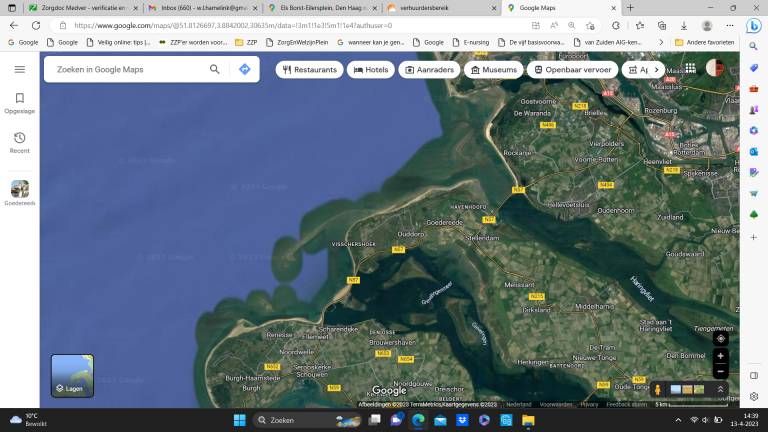Switch to the verhuurdersbereik browser tab
Image resolution: width=768 pixels, height=432 pixels.
438,8
